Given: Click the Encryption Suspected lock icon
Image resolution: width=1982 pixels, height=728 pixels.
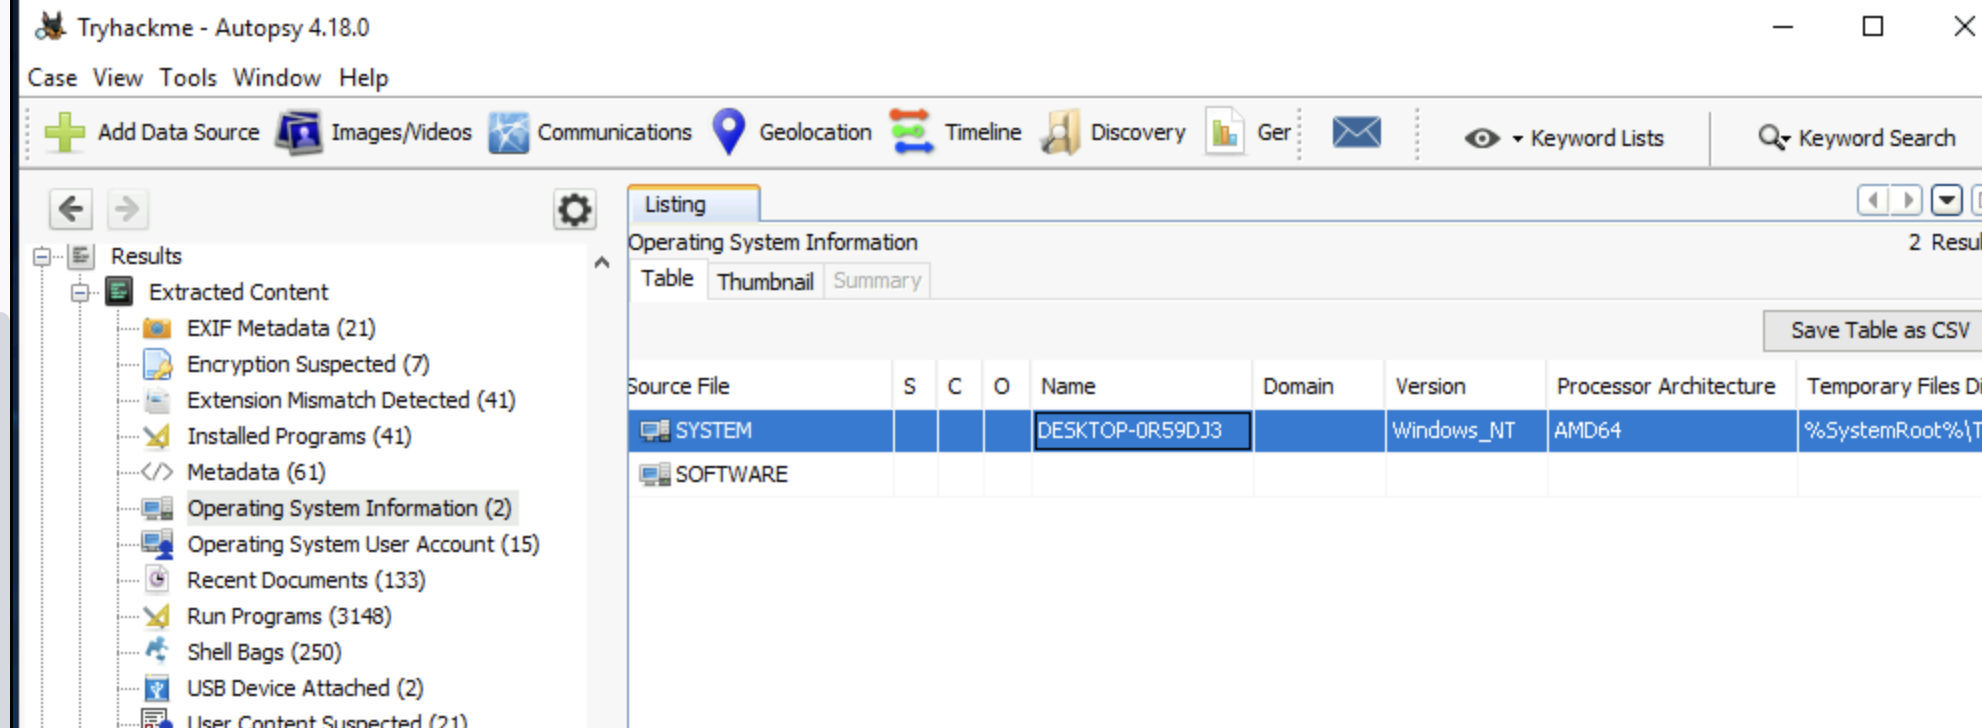Looking at the screenshot, I should pyautogui.click(x=157, y=364).
